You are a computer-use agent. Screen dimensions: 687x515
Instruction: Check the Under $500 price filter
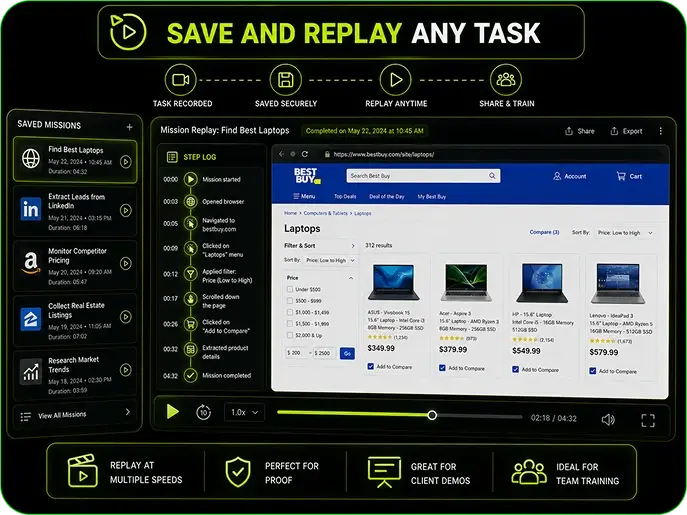(x=290, y=289)
